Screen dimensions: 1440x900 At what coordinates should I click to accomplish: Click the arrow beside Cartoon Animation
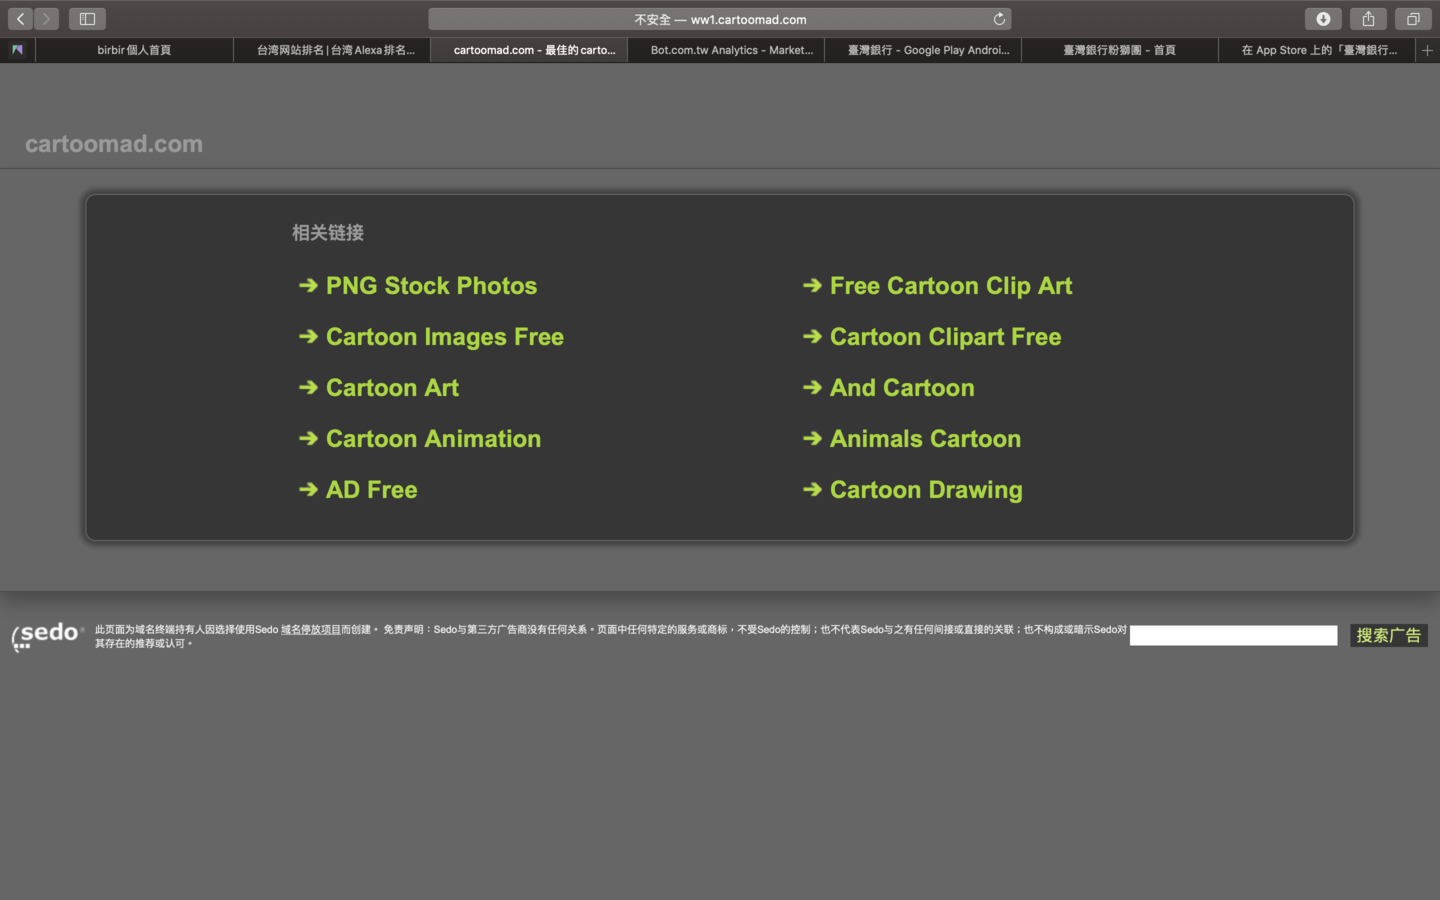(308, 439)
